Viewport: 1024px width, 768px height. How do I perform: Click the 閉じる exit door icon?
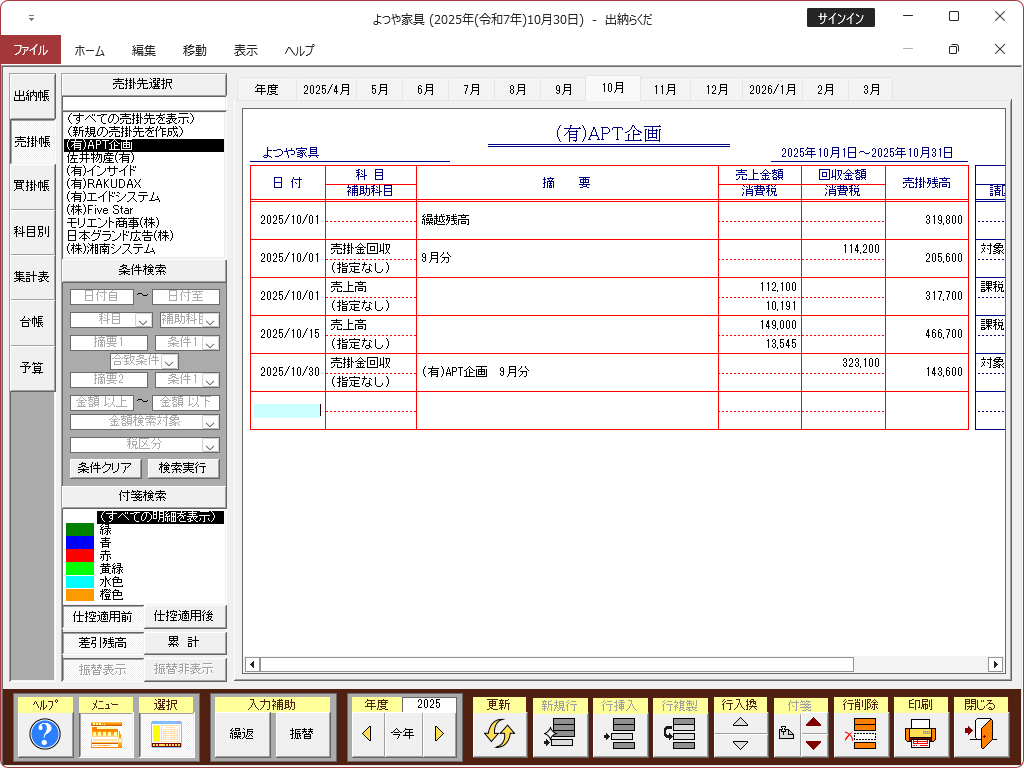coord(980,735)
